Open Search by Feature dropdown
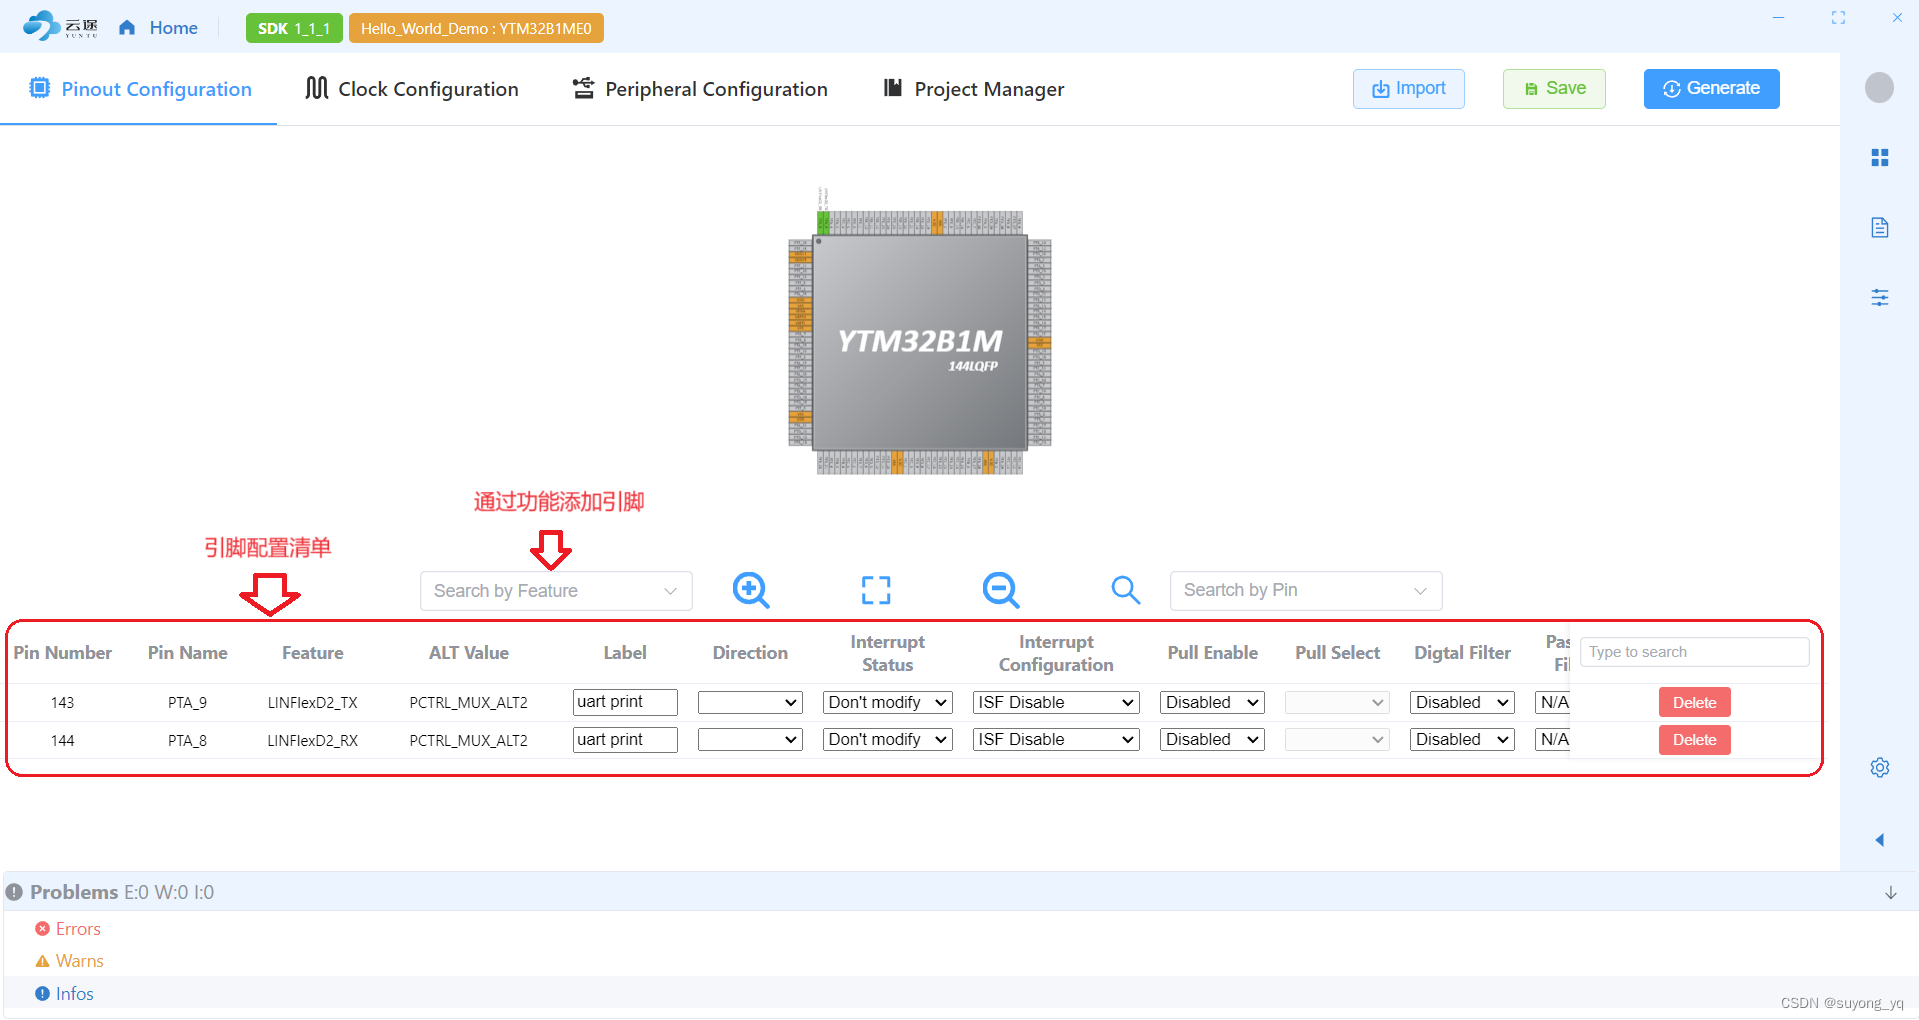This screenshot has height=1020, width=1919. click(556, 591)
